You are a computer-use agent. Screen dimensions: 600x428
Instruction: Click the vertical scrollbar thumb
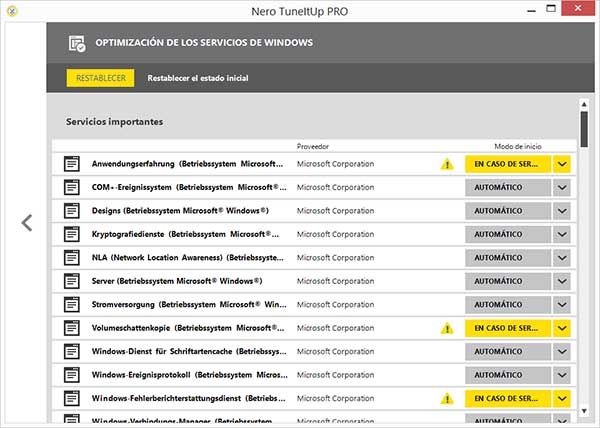coord(584,129)
